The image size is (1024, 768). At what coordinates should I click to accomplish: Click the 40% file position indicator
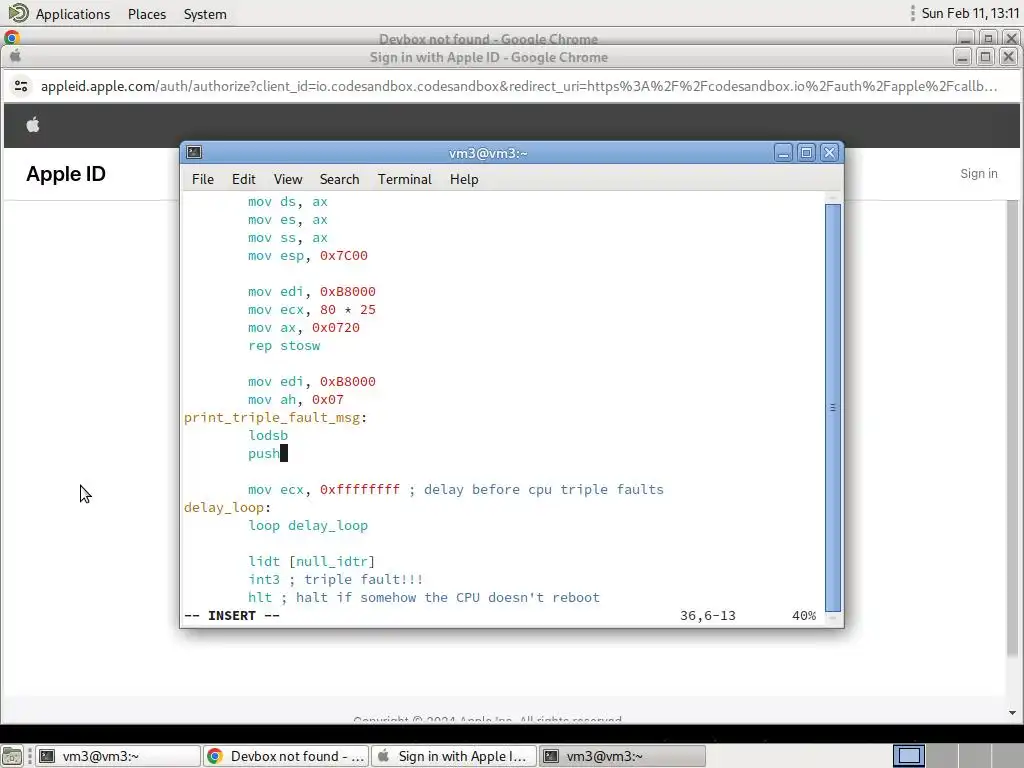tap(804, 616)
